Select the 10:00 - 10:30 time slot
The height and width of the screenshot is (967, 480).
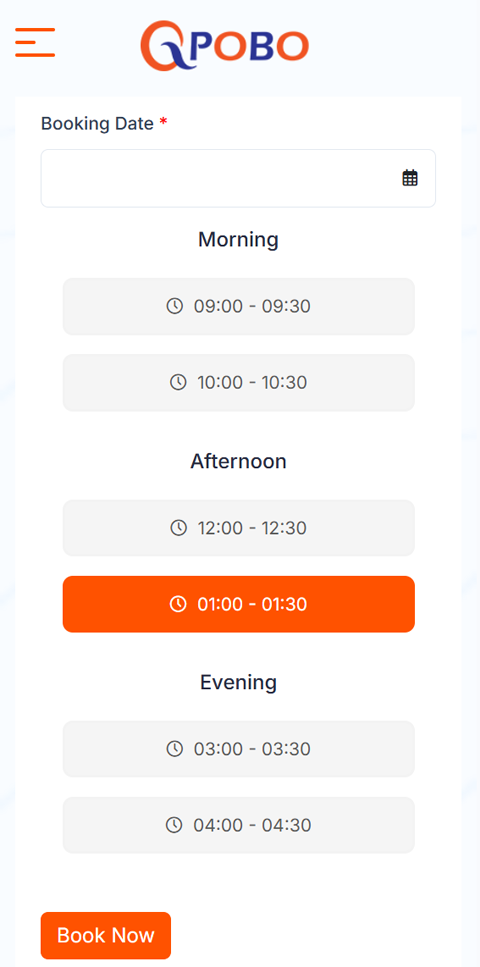click(239, 382)
